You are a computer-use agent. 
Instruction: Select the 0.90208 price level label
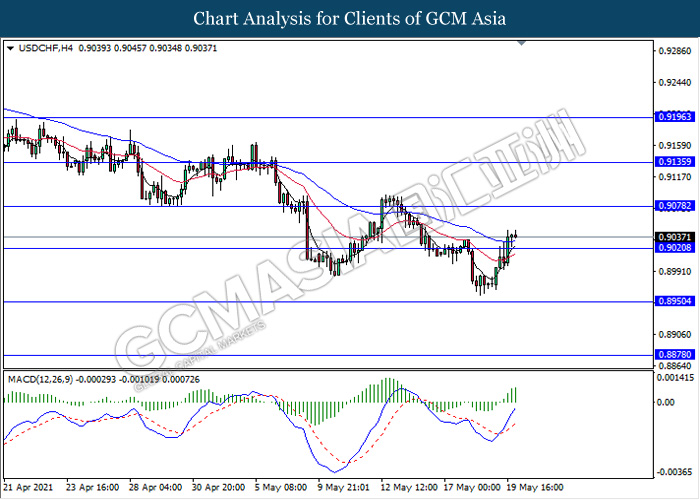[x=675, y=247]
